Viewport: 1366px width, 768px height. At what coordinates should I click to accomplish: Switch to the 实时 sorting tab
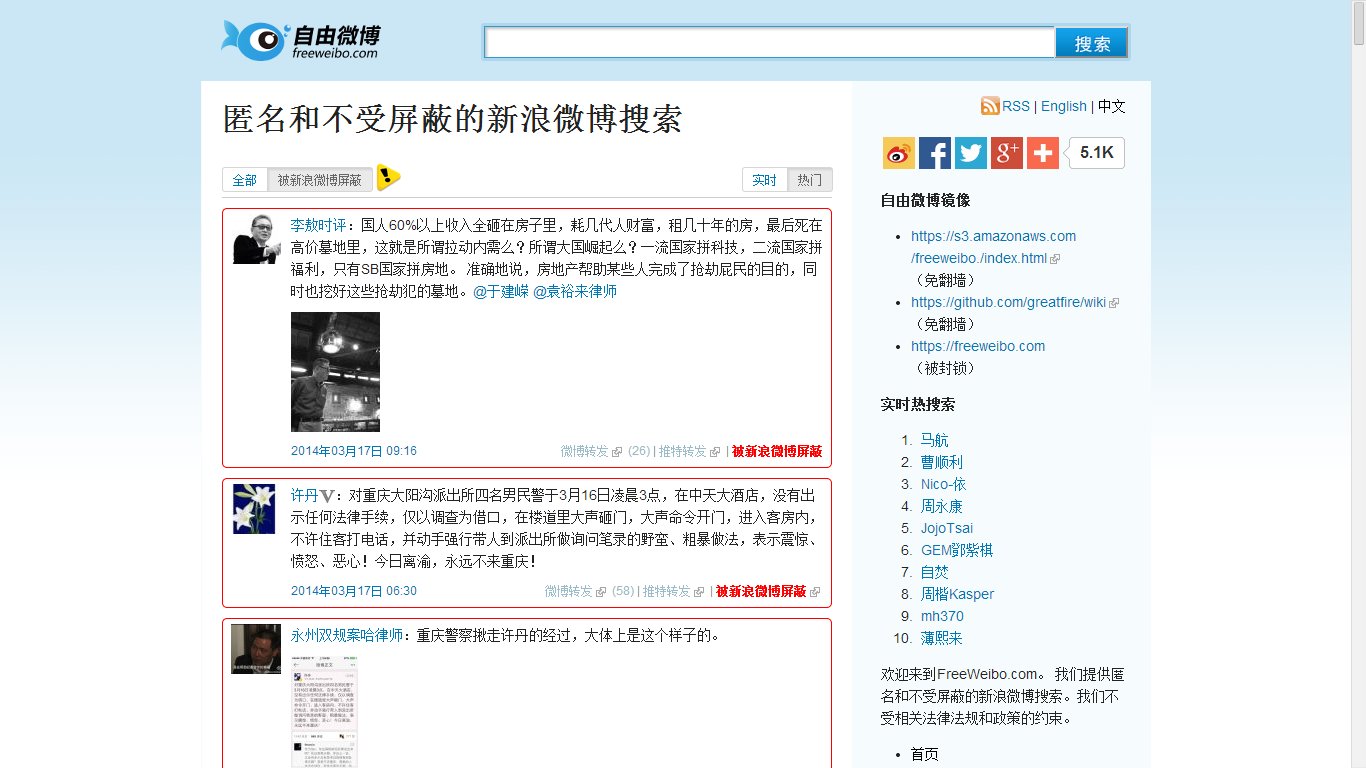(x=765, y=180)
